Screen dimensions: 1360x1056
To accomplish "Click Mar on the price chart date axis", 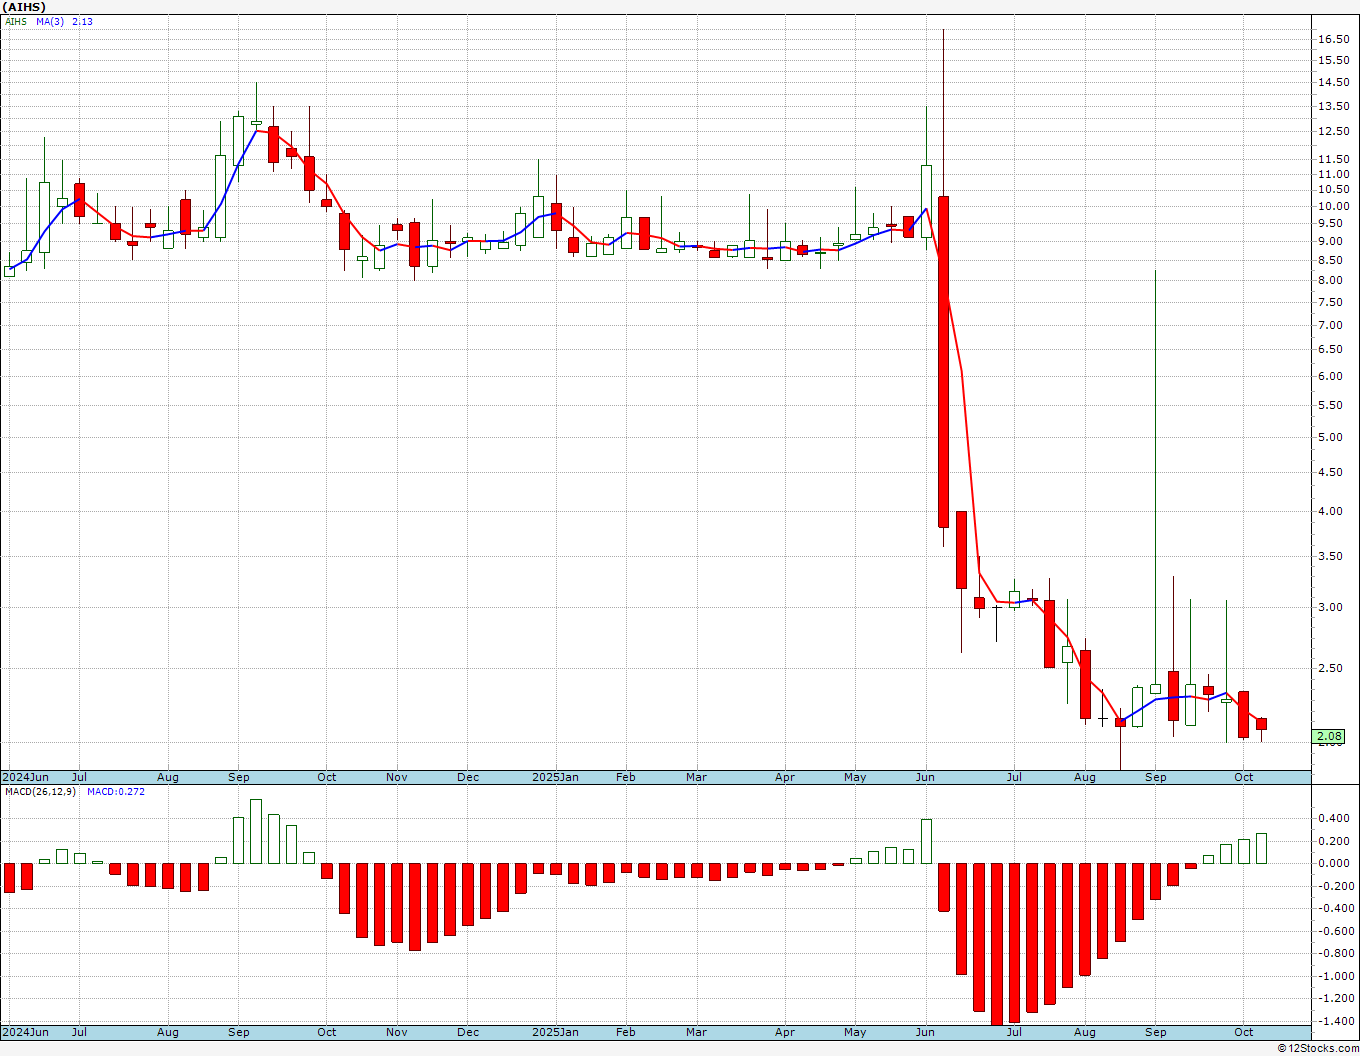I will pos(697,777).
